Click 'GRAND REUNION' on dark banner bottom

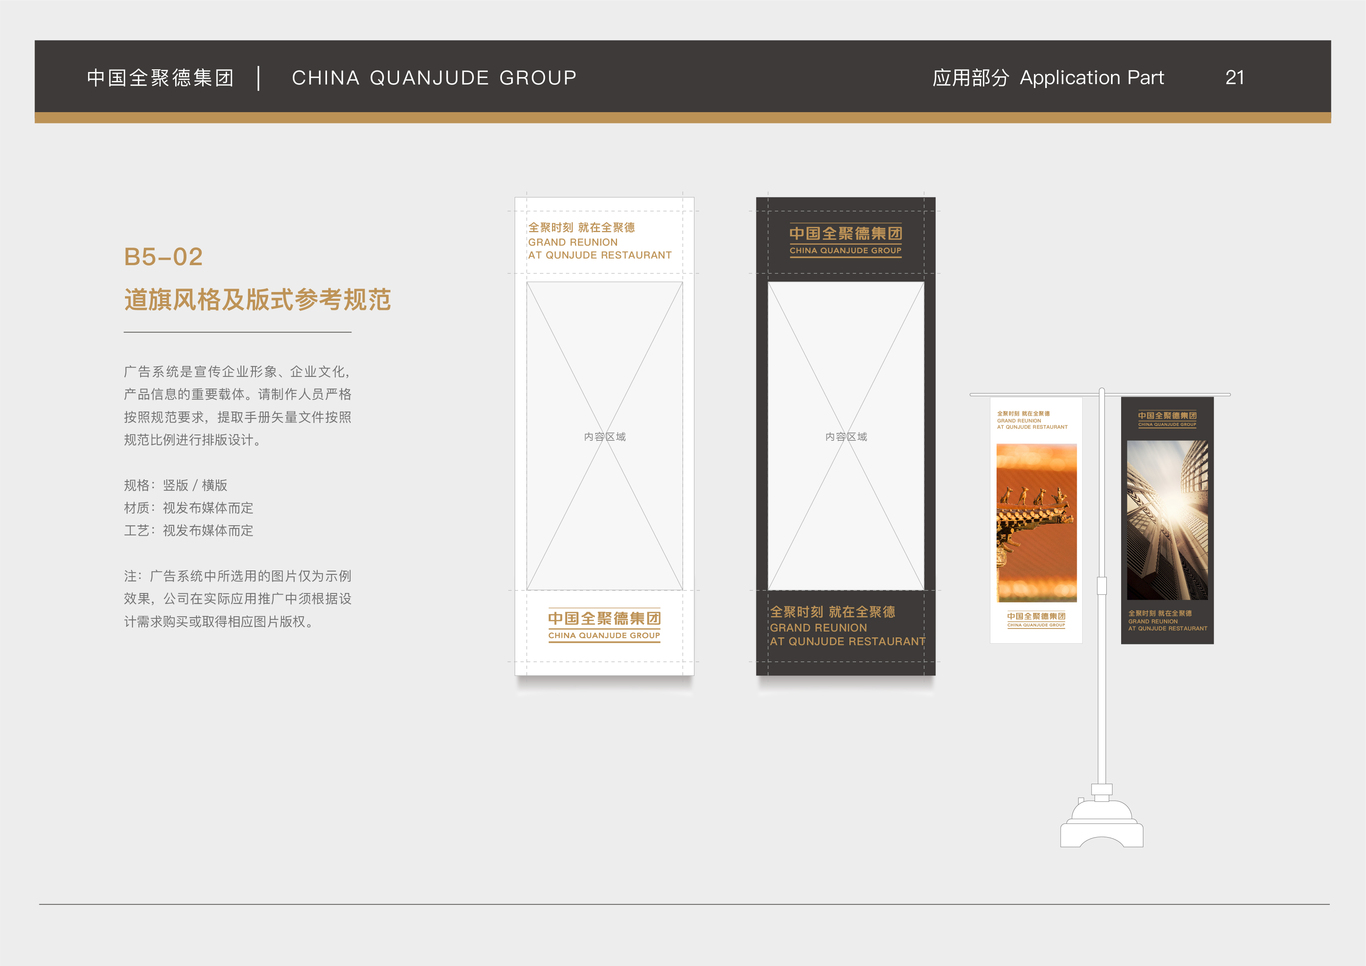(x=818, y=628)
